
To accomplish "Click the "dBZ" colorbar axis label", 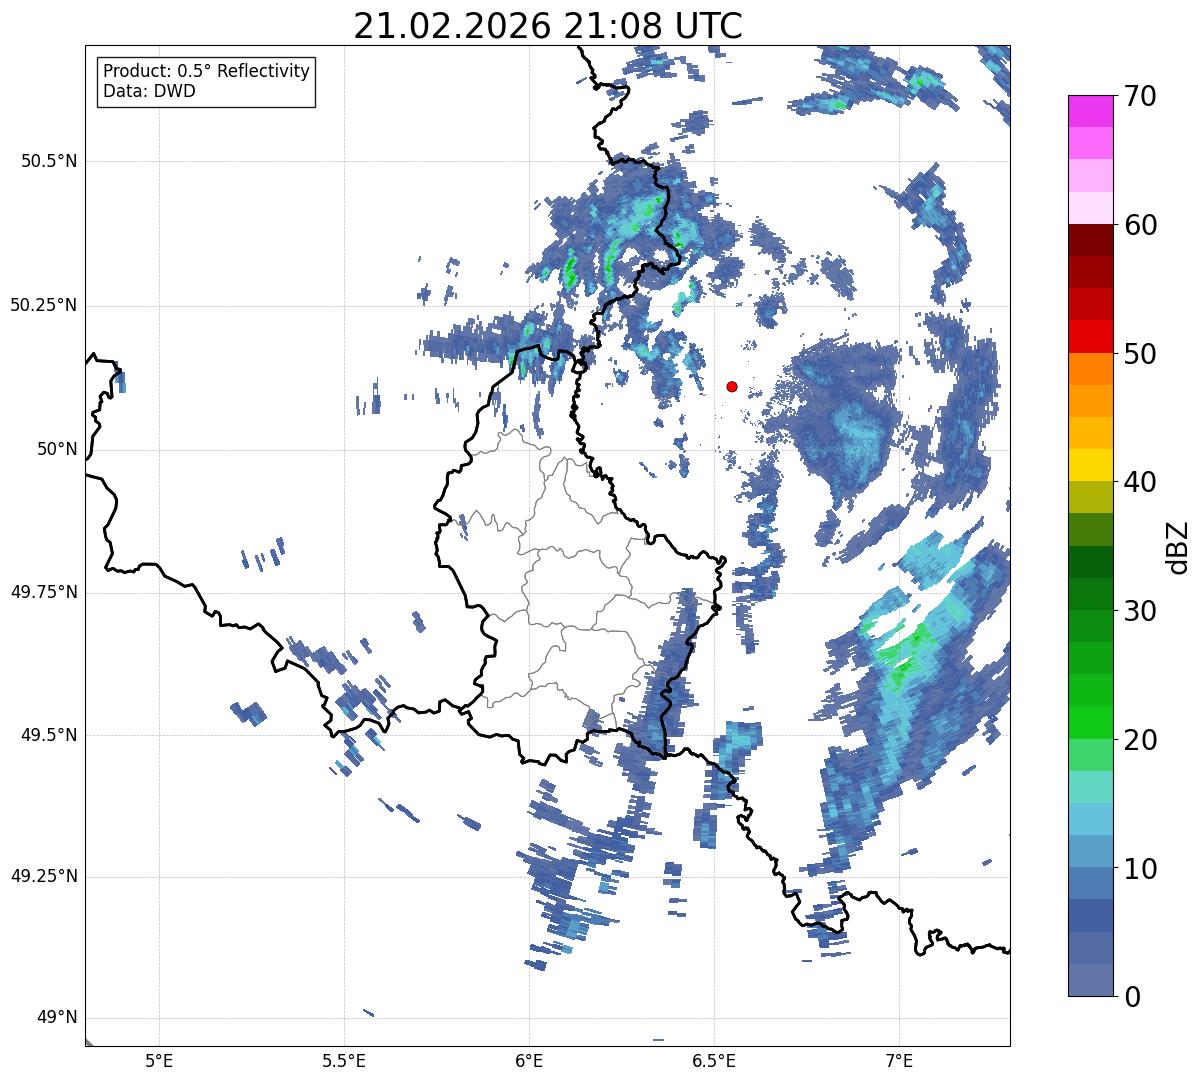I will point(1179,546).
